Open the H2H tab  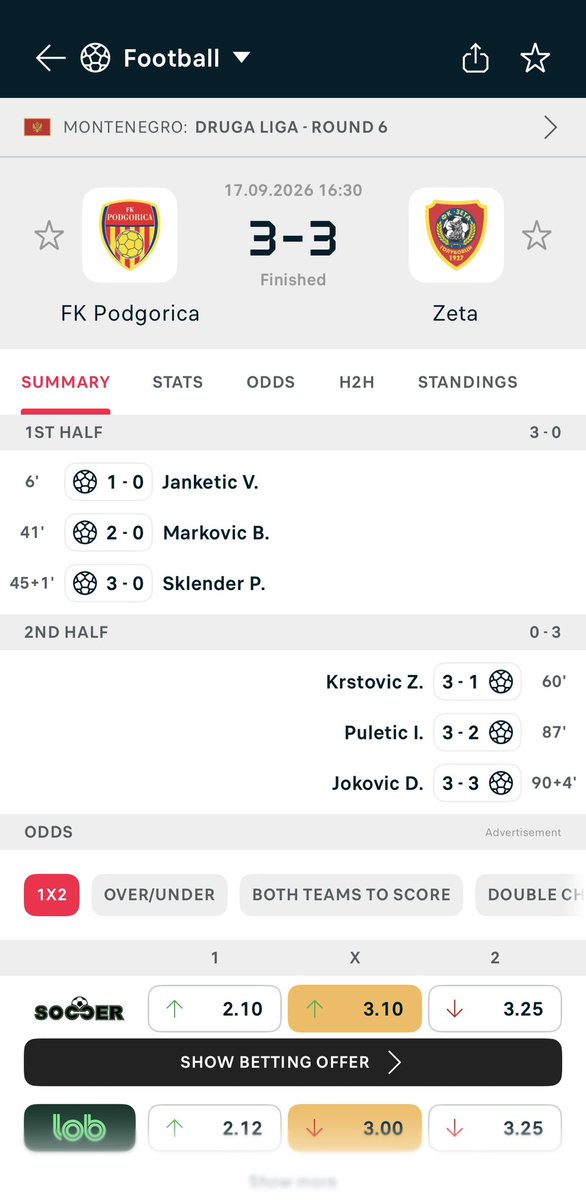point(356,382)
